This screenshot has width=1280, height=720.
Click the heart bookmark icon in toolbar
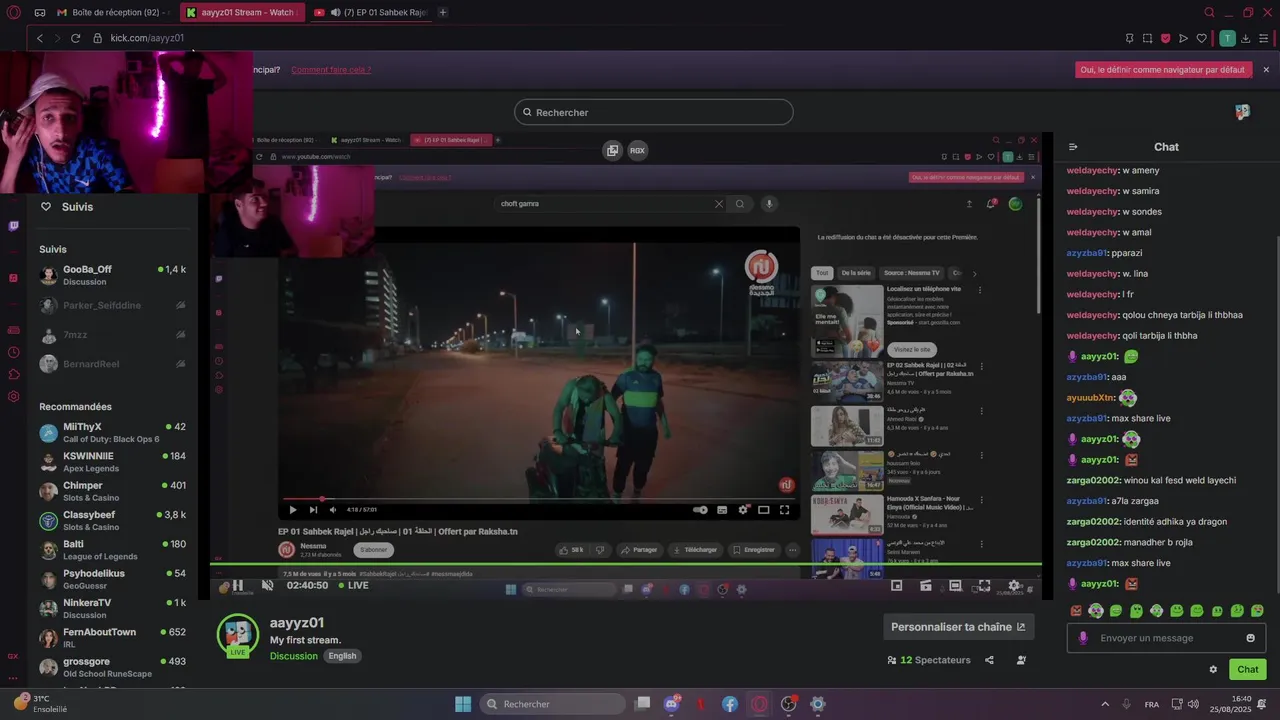pos(1202,38)
